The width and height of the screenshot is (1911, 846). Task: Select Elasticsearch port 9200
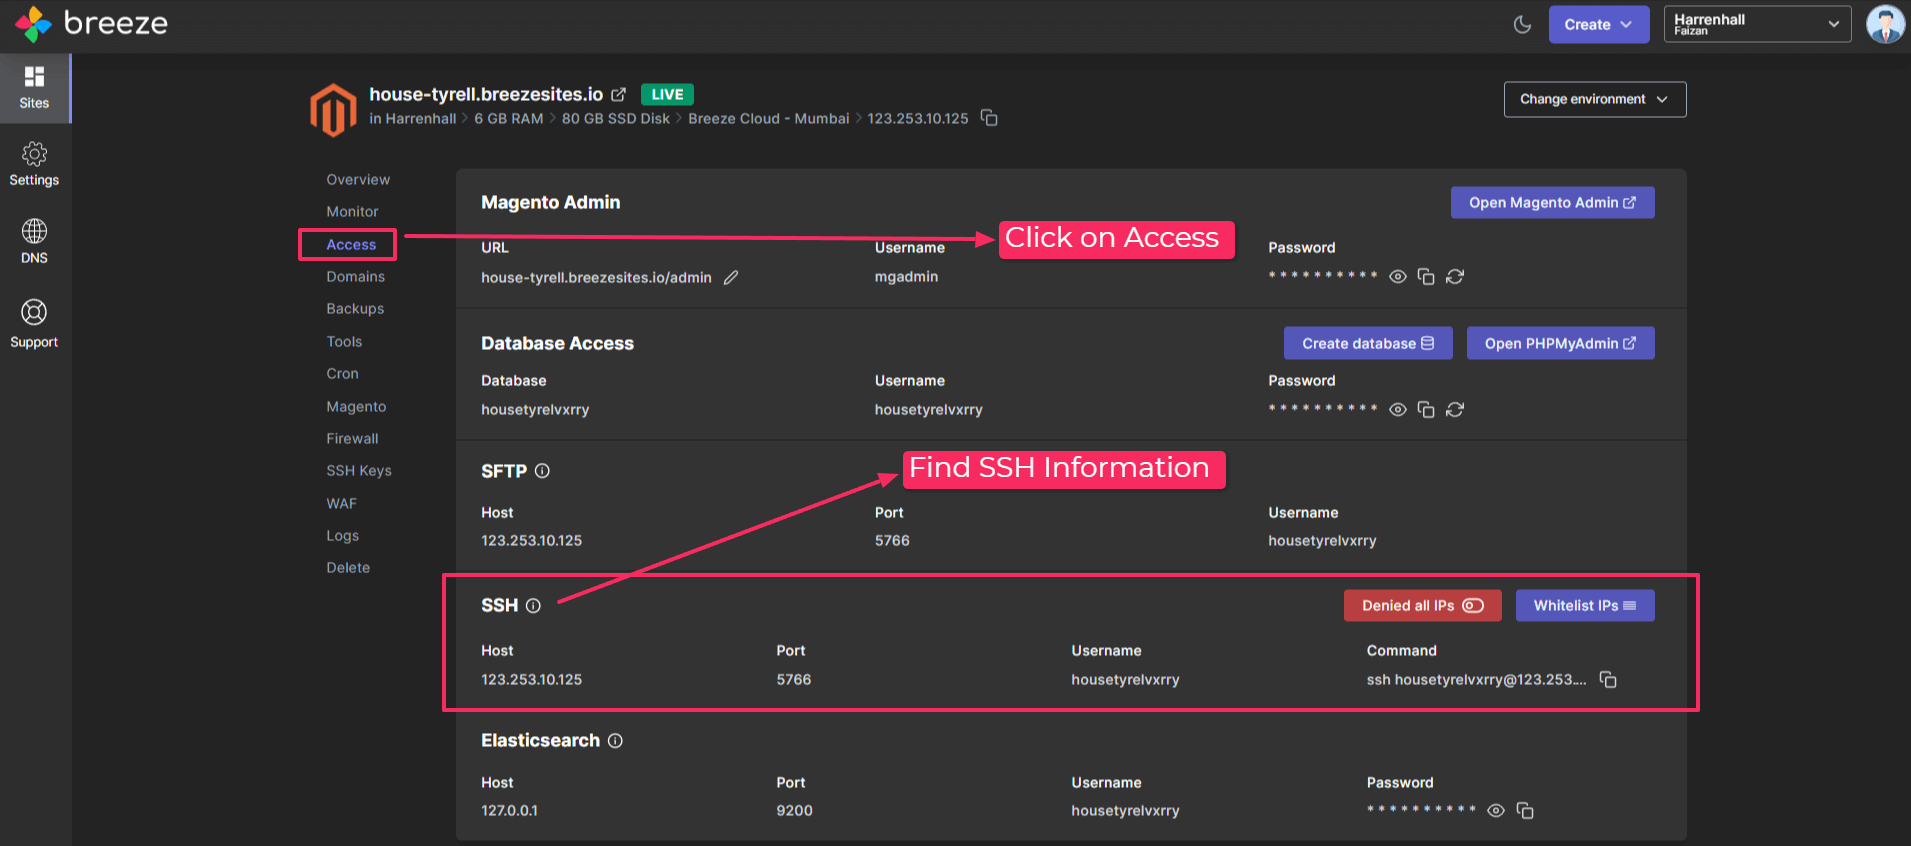tap(794, 811)
